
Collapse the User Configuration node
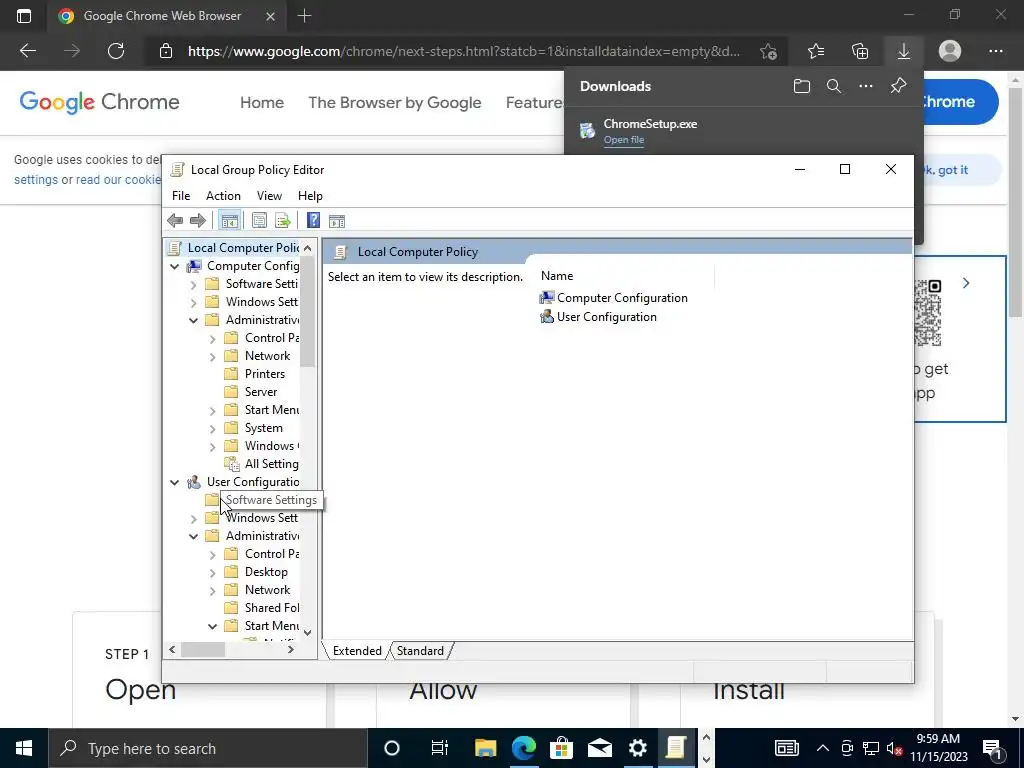(174, 483)
